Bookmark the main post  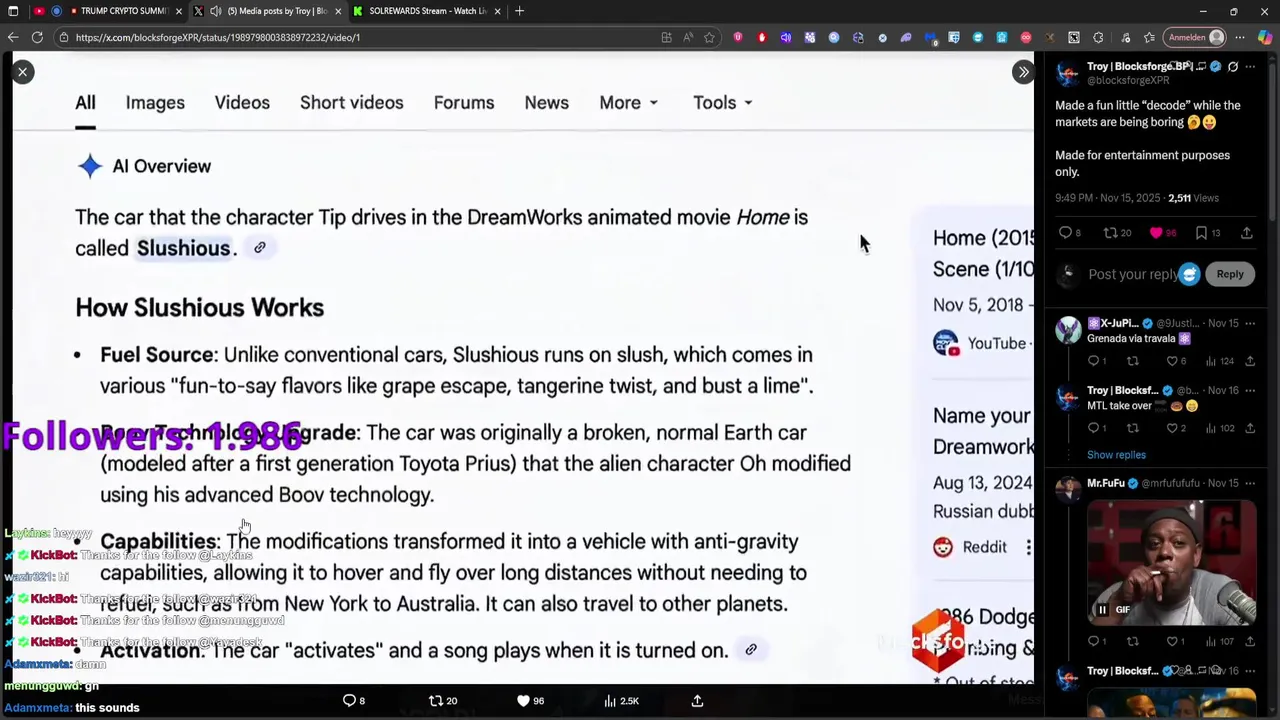coord(1201,233)
